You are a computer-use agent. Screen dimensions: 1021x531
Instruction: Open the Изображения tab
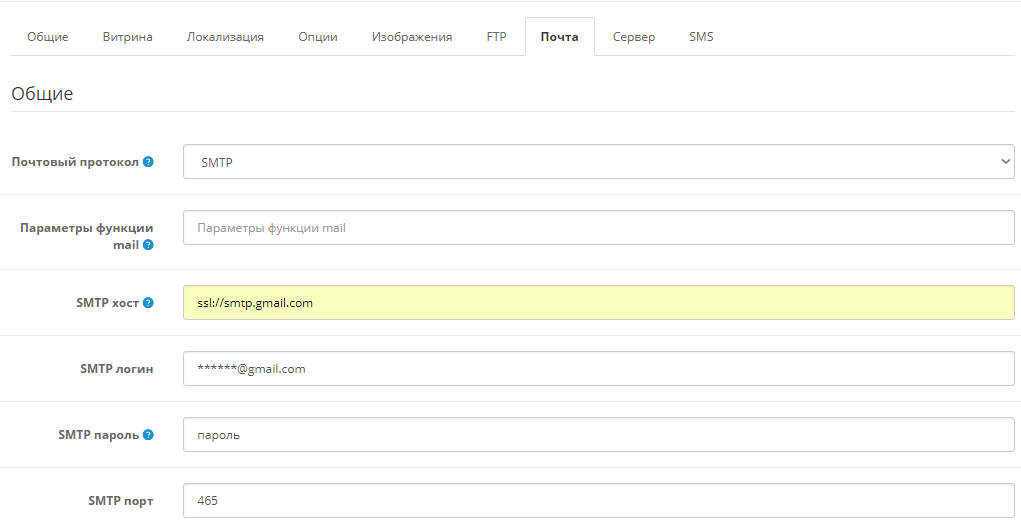click(412, 36)
